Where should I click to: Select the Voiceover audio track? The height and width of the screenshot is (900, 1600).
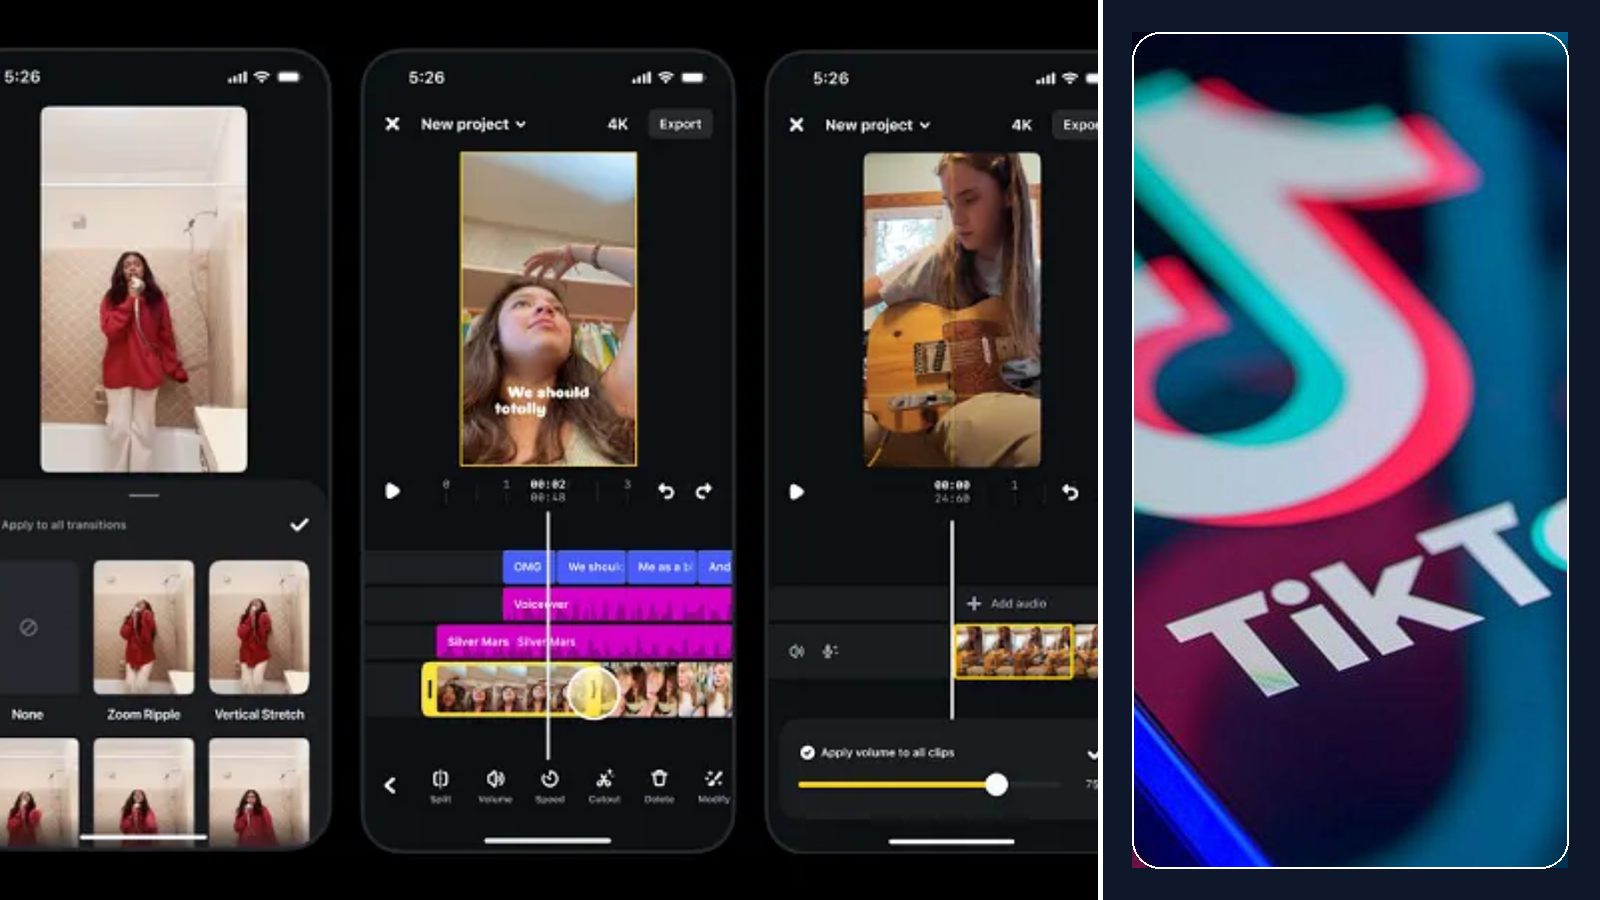[x=617, y=604]
